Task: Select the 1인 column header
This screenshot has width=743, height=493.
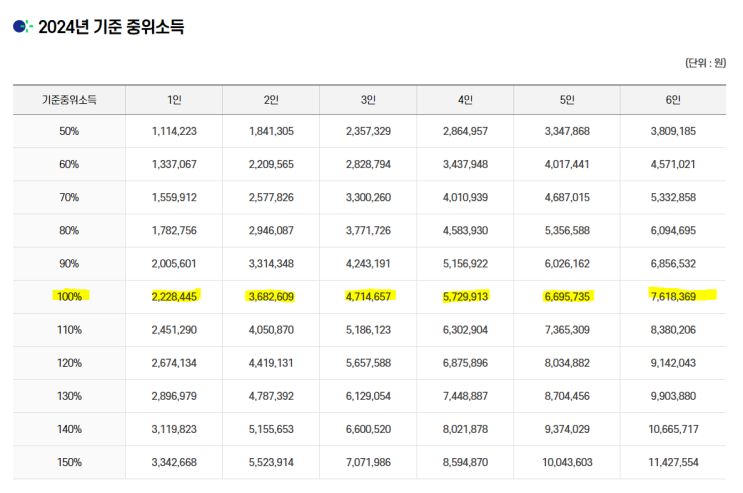Action: click(174, 100)
